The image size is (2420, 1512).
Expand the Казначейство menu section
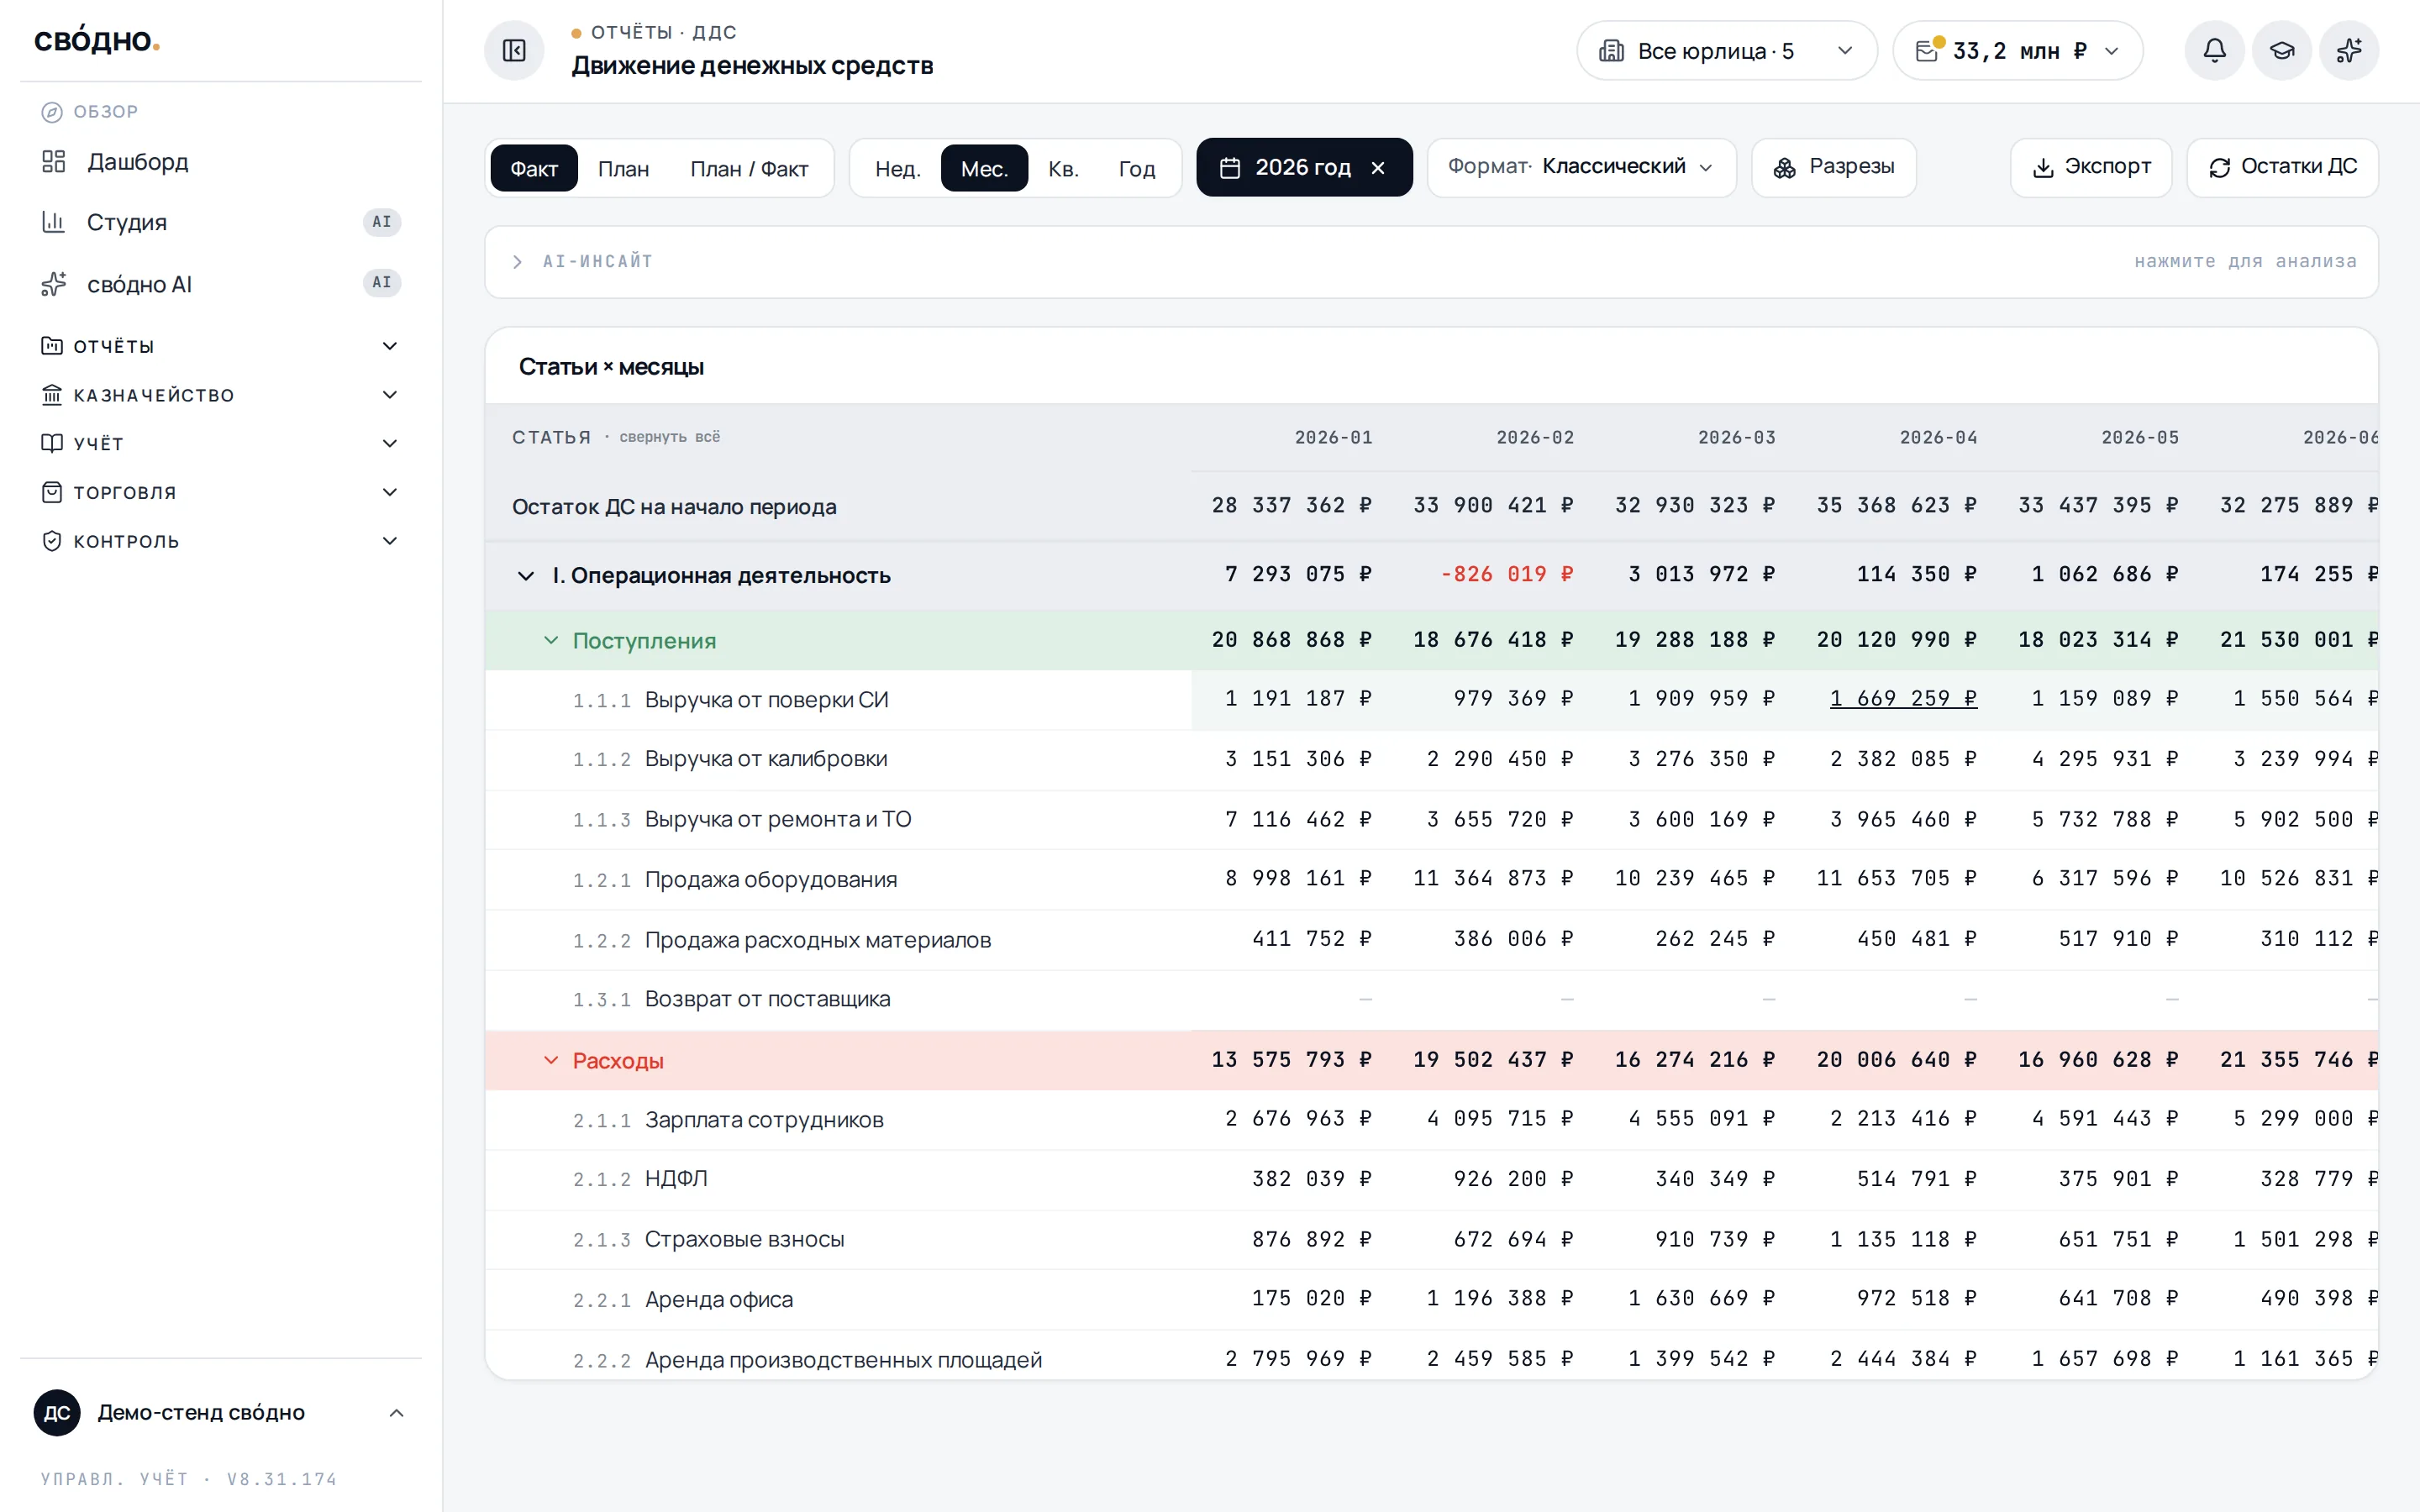tap(220, 395)
